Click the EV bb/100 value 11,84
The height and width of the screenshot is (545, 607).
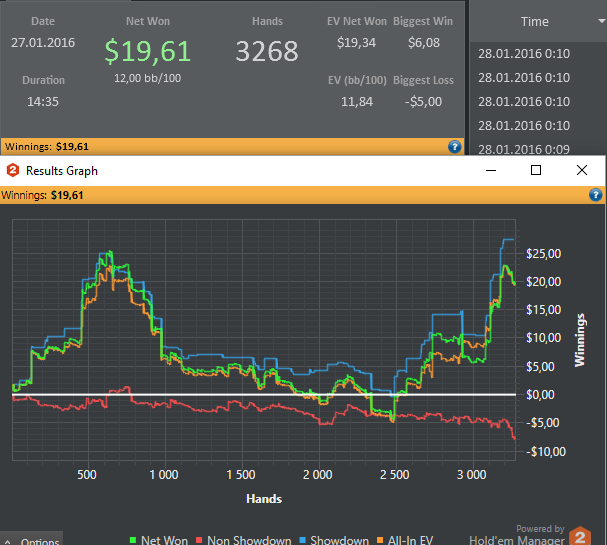357,101
